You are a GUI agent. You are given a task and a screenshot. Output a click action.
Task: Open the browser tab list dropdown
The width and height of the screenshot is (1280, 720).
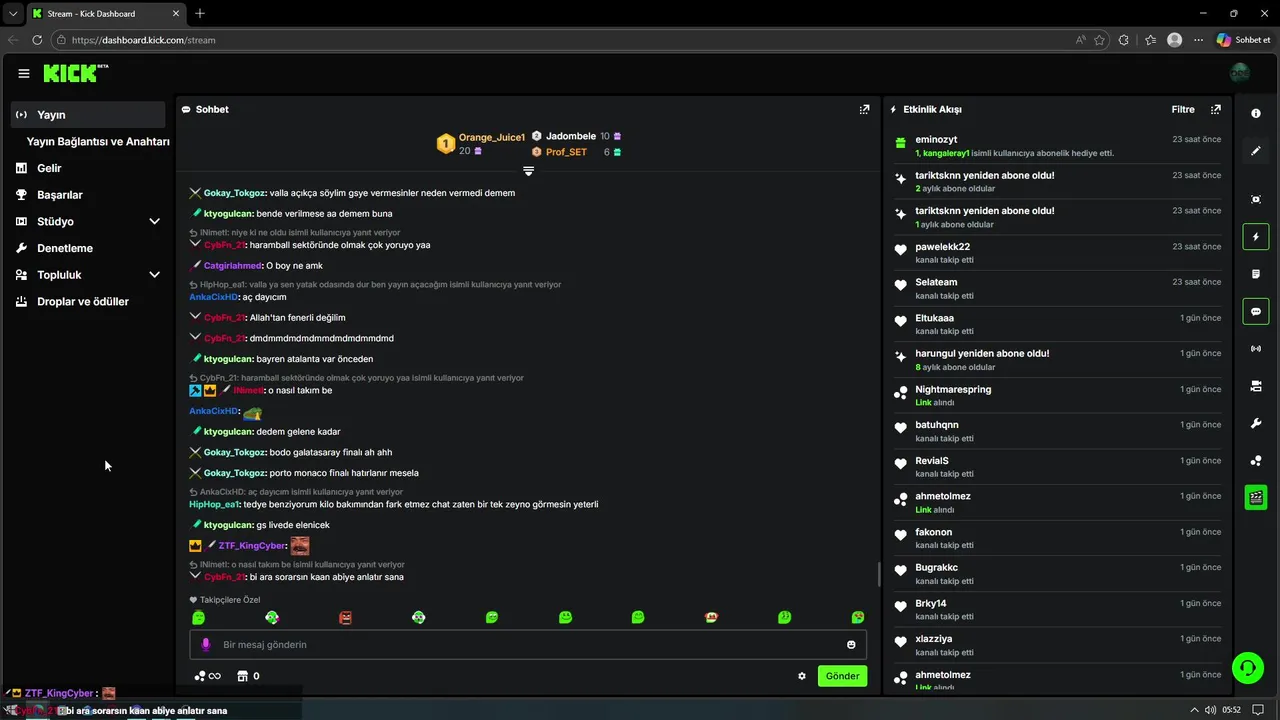[12, 13]
